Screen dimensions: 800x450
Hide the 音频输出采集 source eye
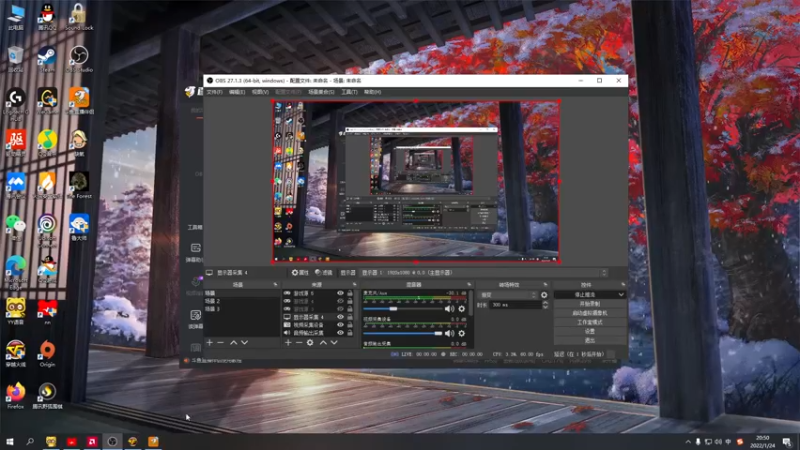[x=340, y=333]
